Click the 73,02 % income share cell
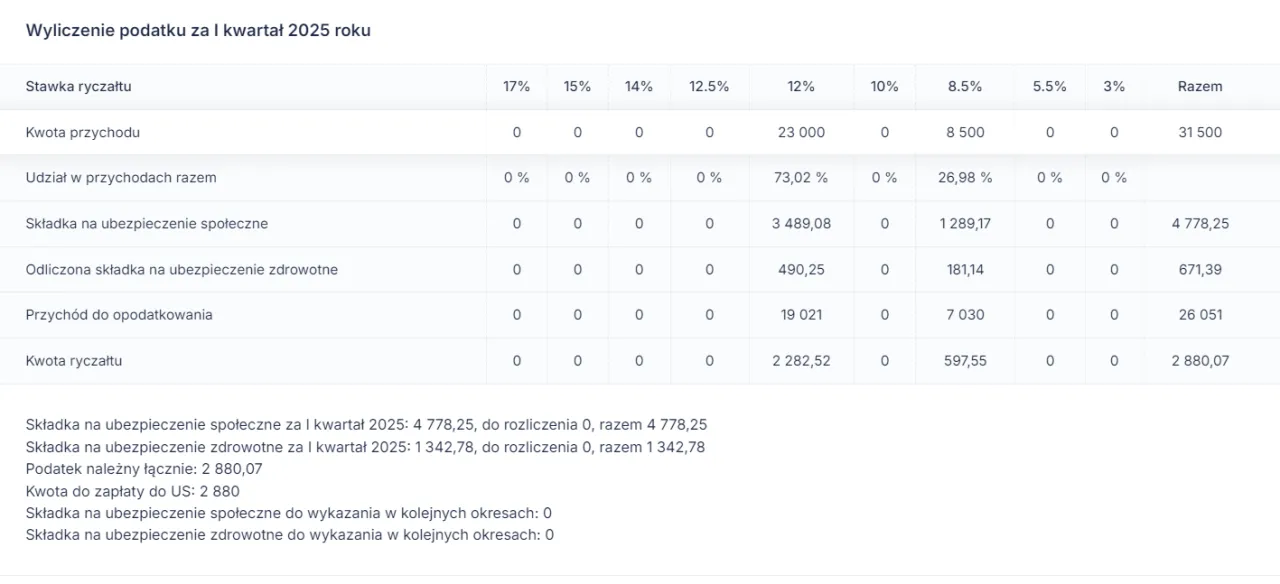1280x584 pixels. 800,177
